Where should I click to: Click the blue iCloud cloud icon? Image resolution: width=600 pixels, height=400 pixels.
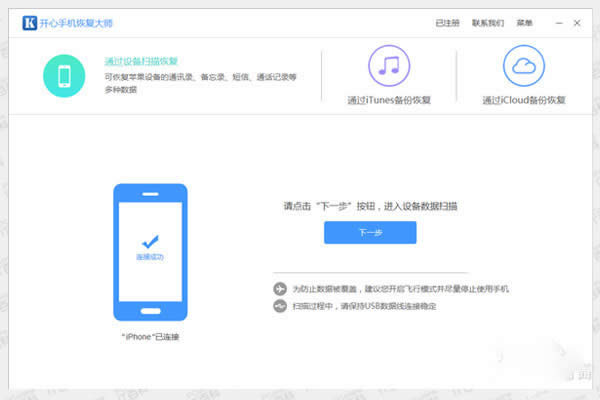(x=523, y=68)
